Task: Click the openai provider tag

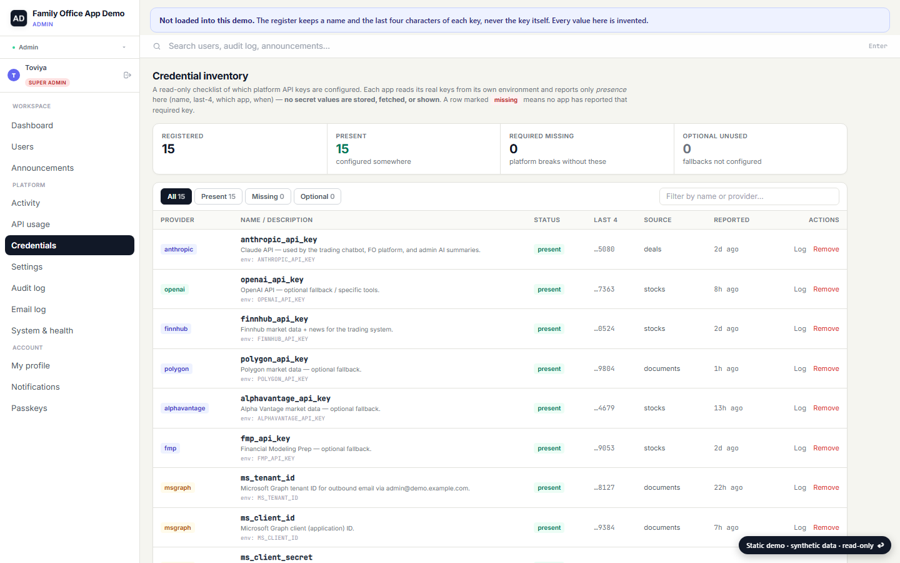Action: [174, 289]
